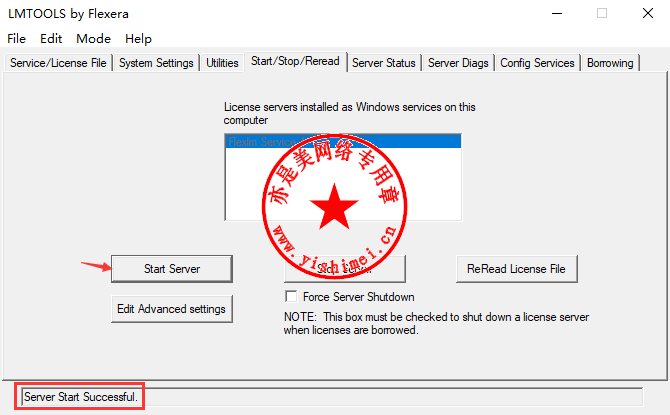
Task: Open the Utilities tab
Action: 222,63
